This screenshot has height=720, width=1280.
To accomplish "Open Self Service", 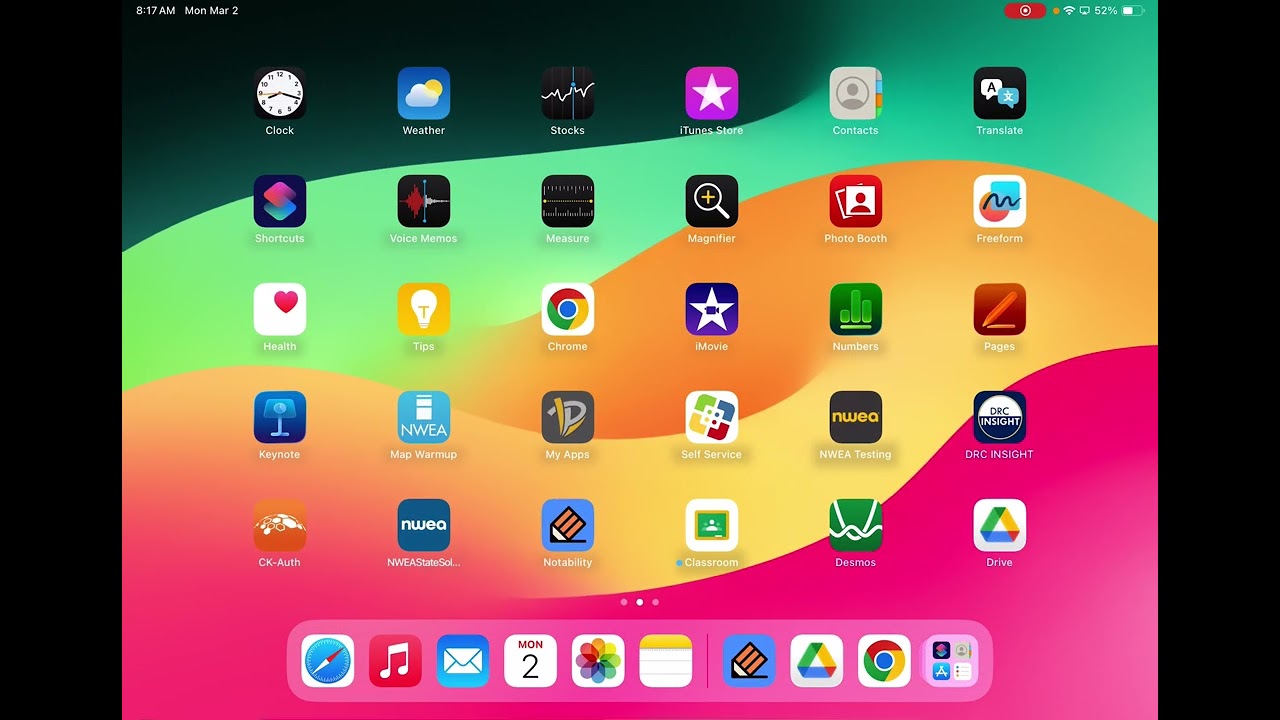I will 712,417.
